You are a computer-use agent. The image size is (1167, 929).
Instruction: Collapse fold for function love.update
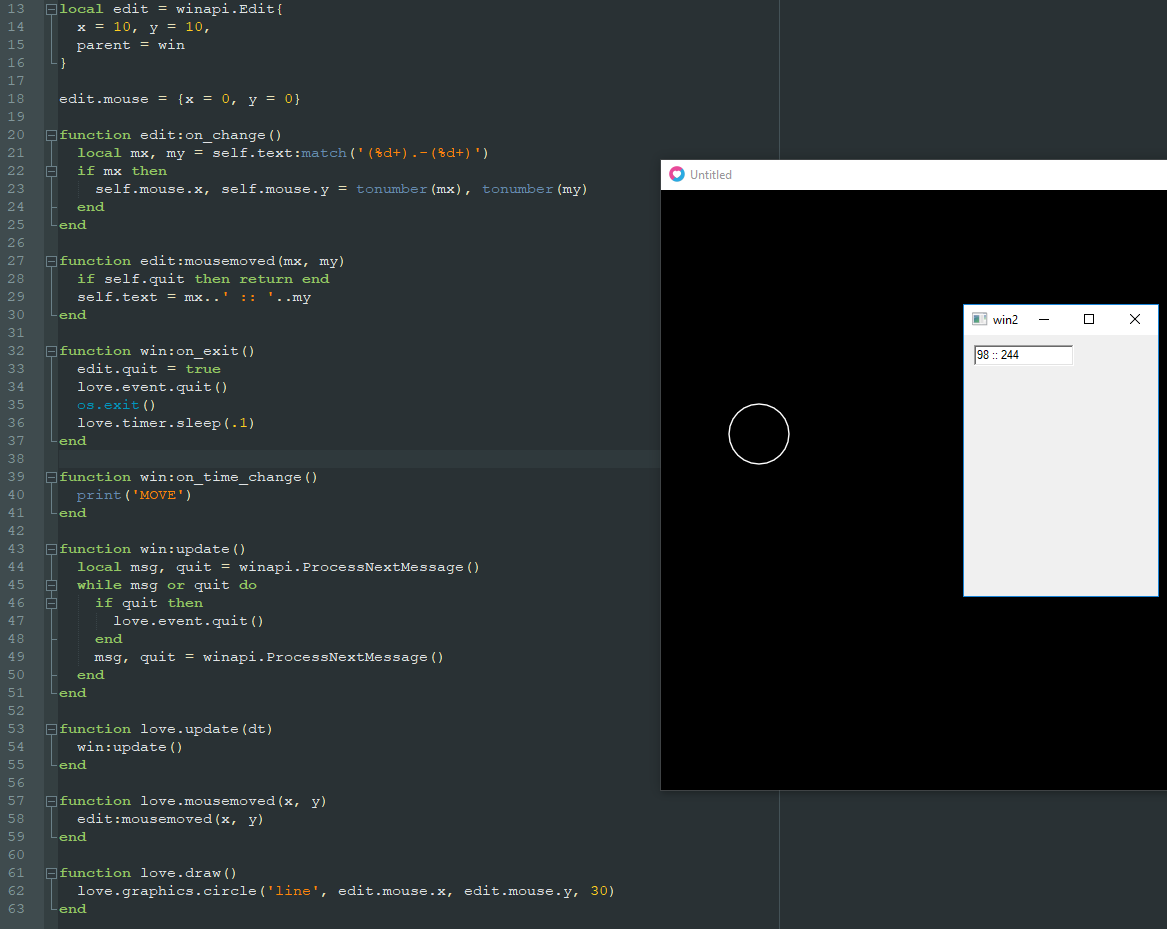[51, 730]
